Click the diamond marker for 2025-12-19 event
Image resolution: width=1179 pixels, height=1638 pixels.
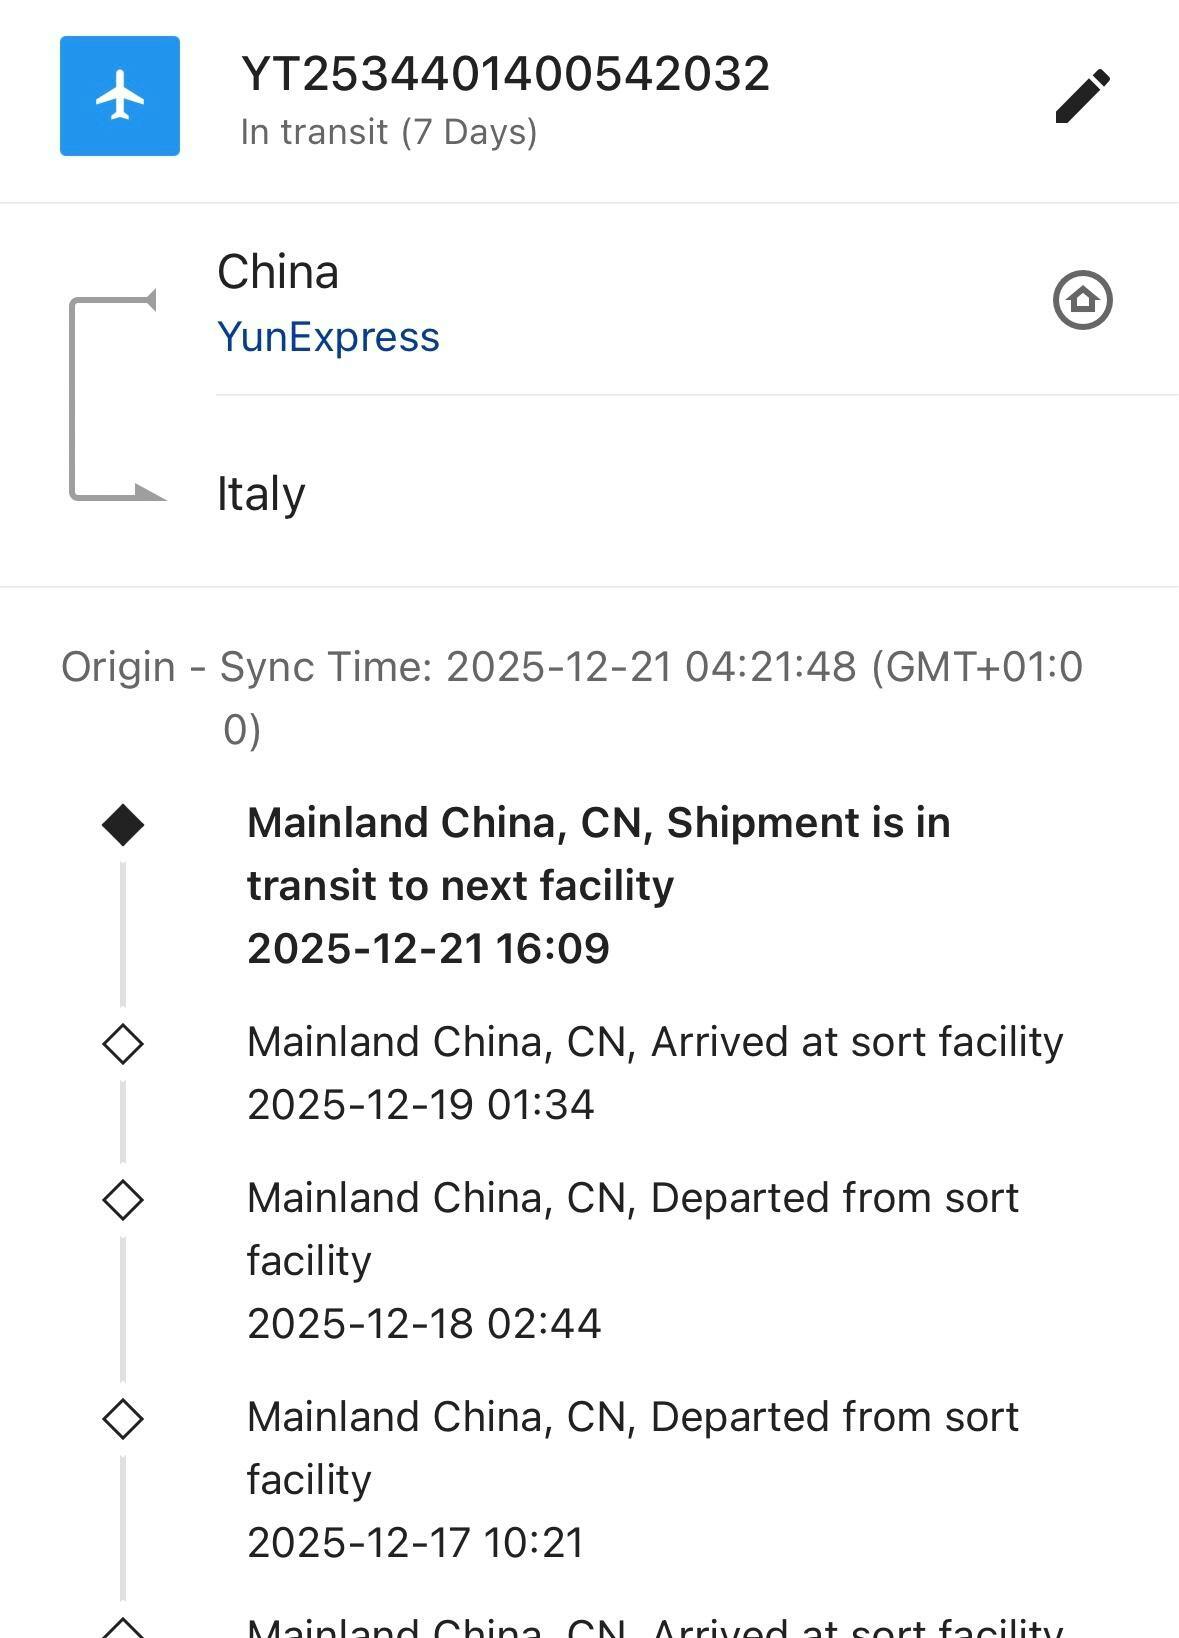(x=123, y=1044)
